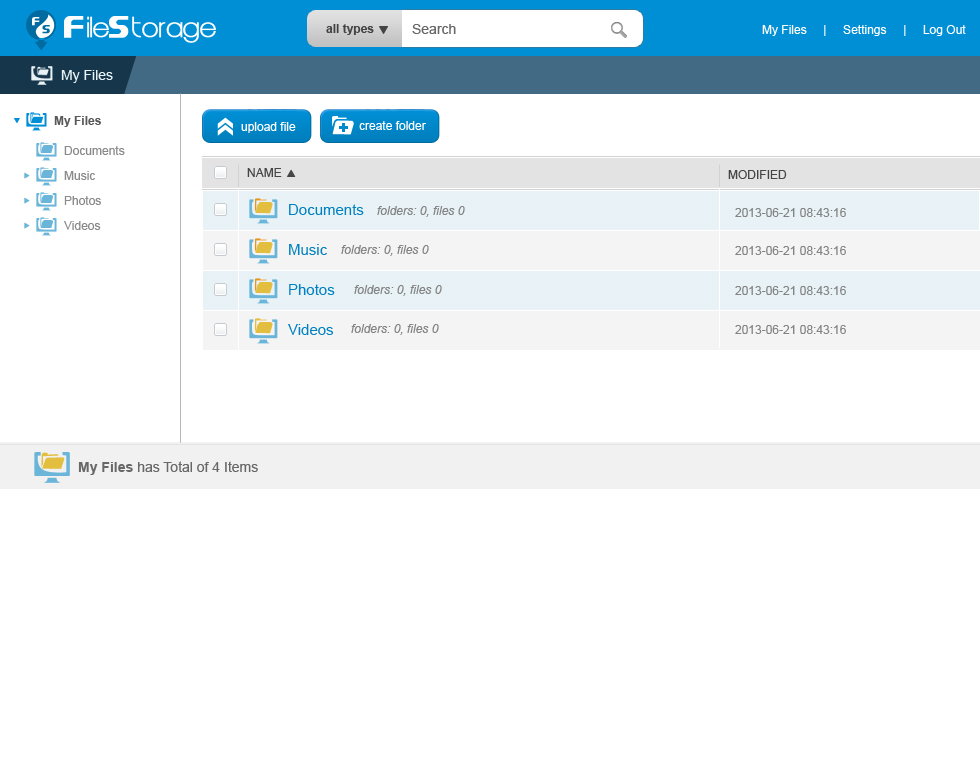Click the My Files root folder icon in tree
The height and width of the screenshot is (778, 980).
coord(36,121)
